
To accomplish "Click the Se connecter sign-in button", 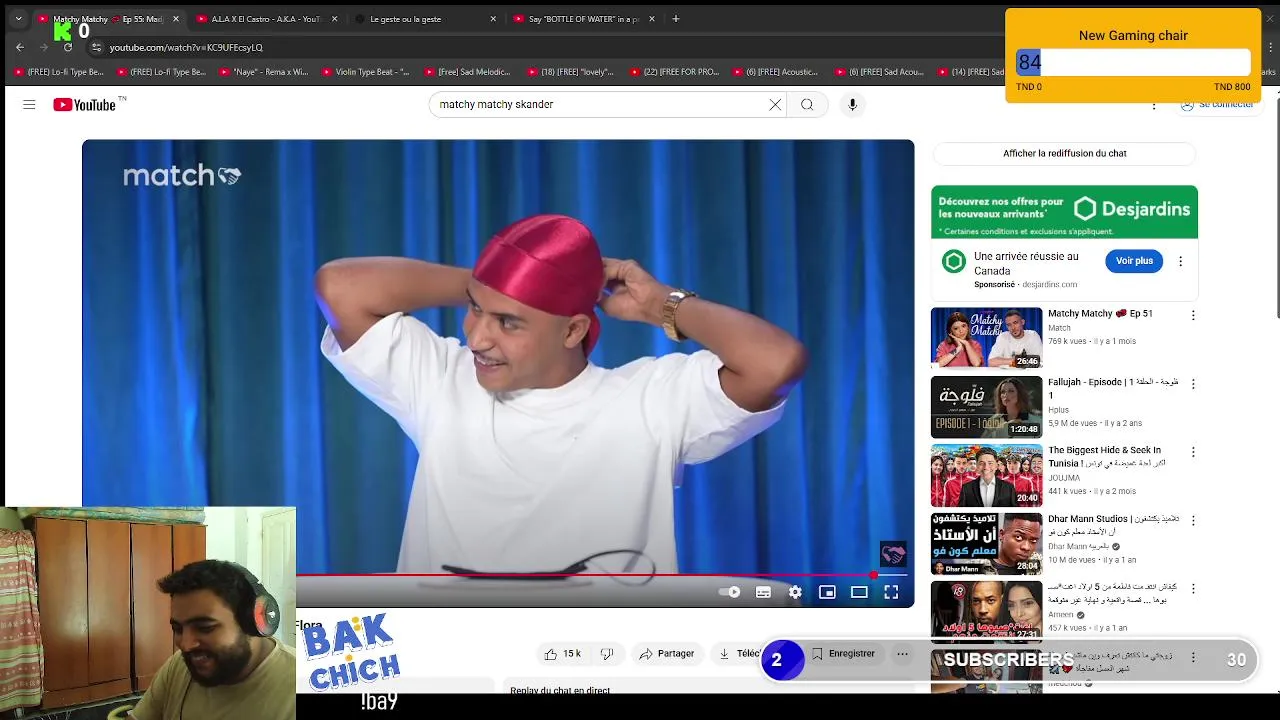I will click(x=1217, y=104).
